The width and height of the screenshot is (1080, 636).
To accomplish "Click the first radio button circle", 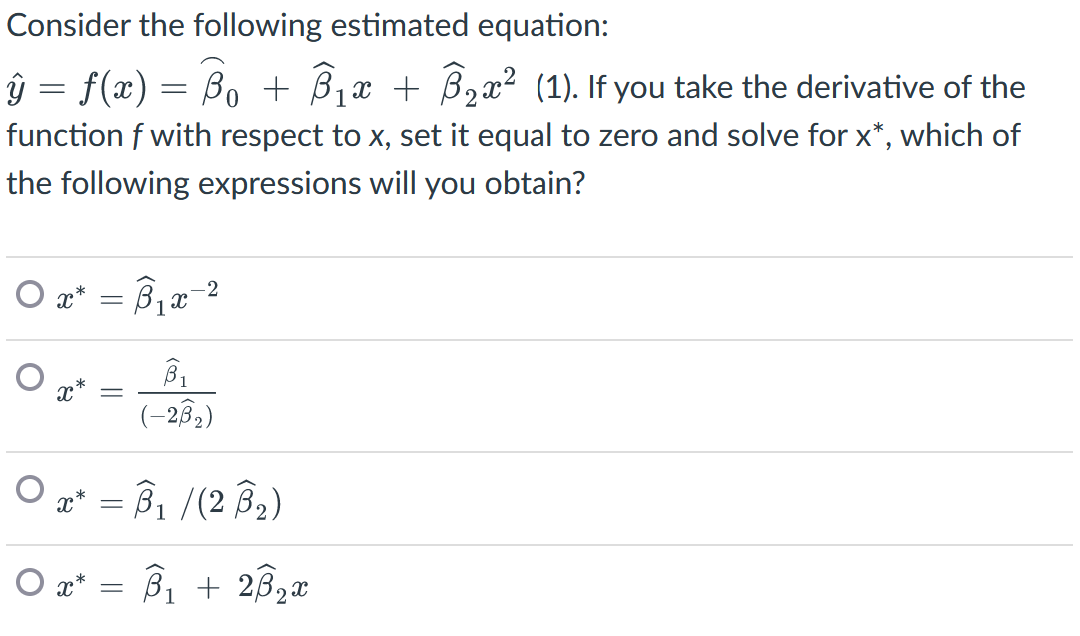I will 28,292.
